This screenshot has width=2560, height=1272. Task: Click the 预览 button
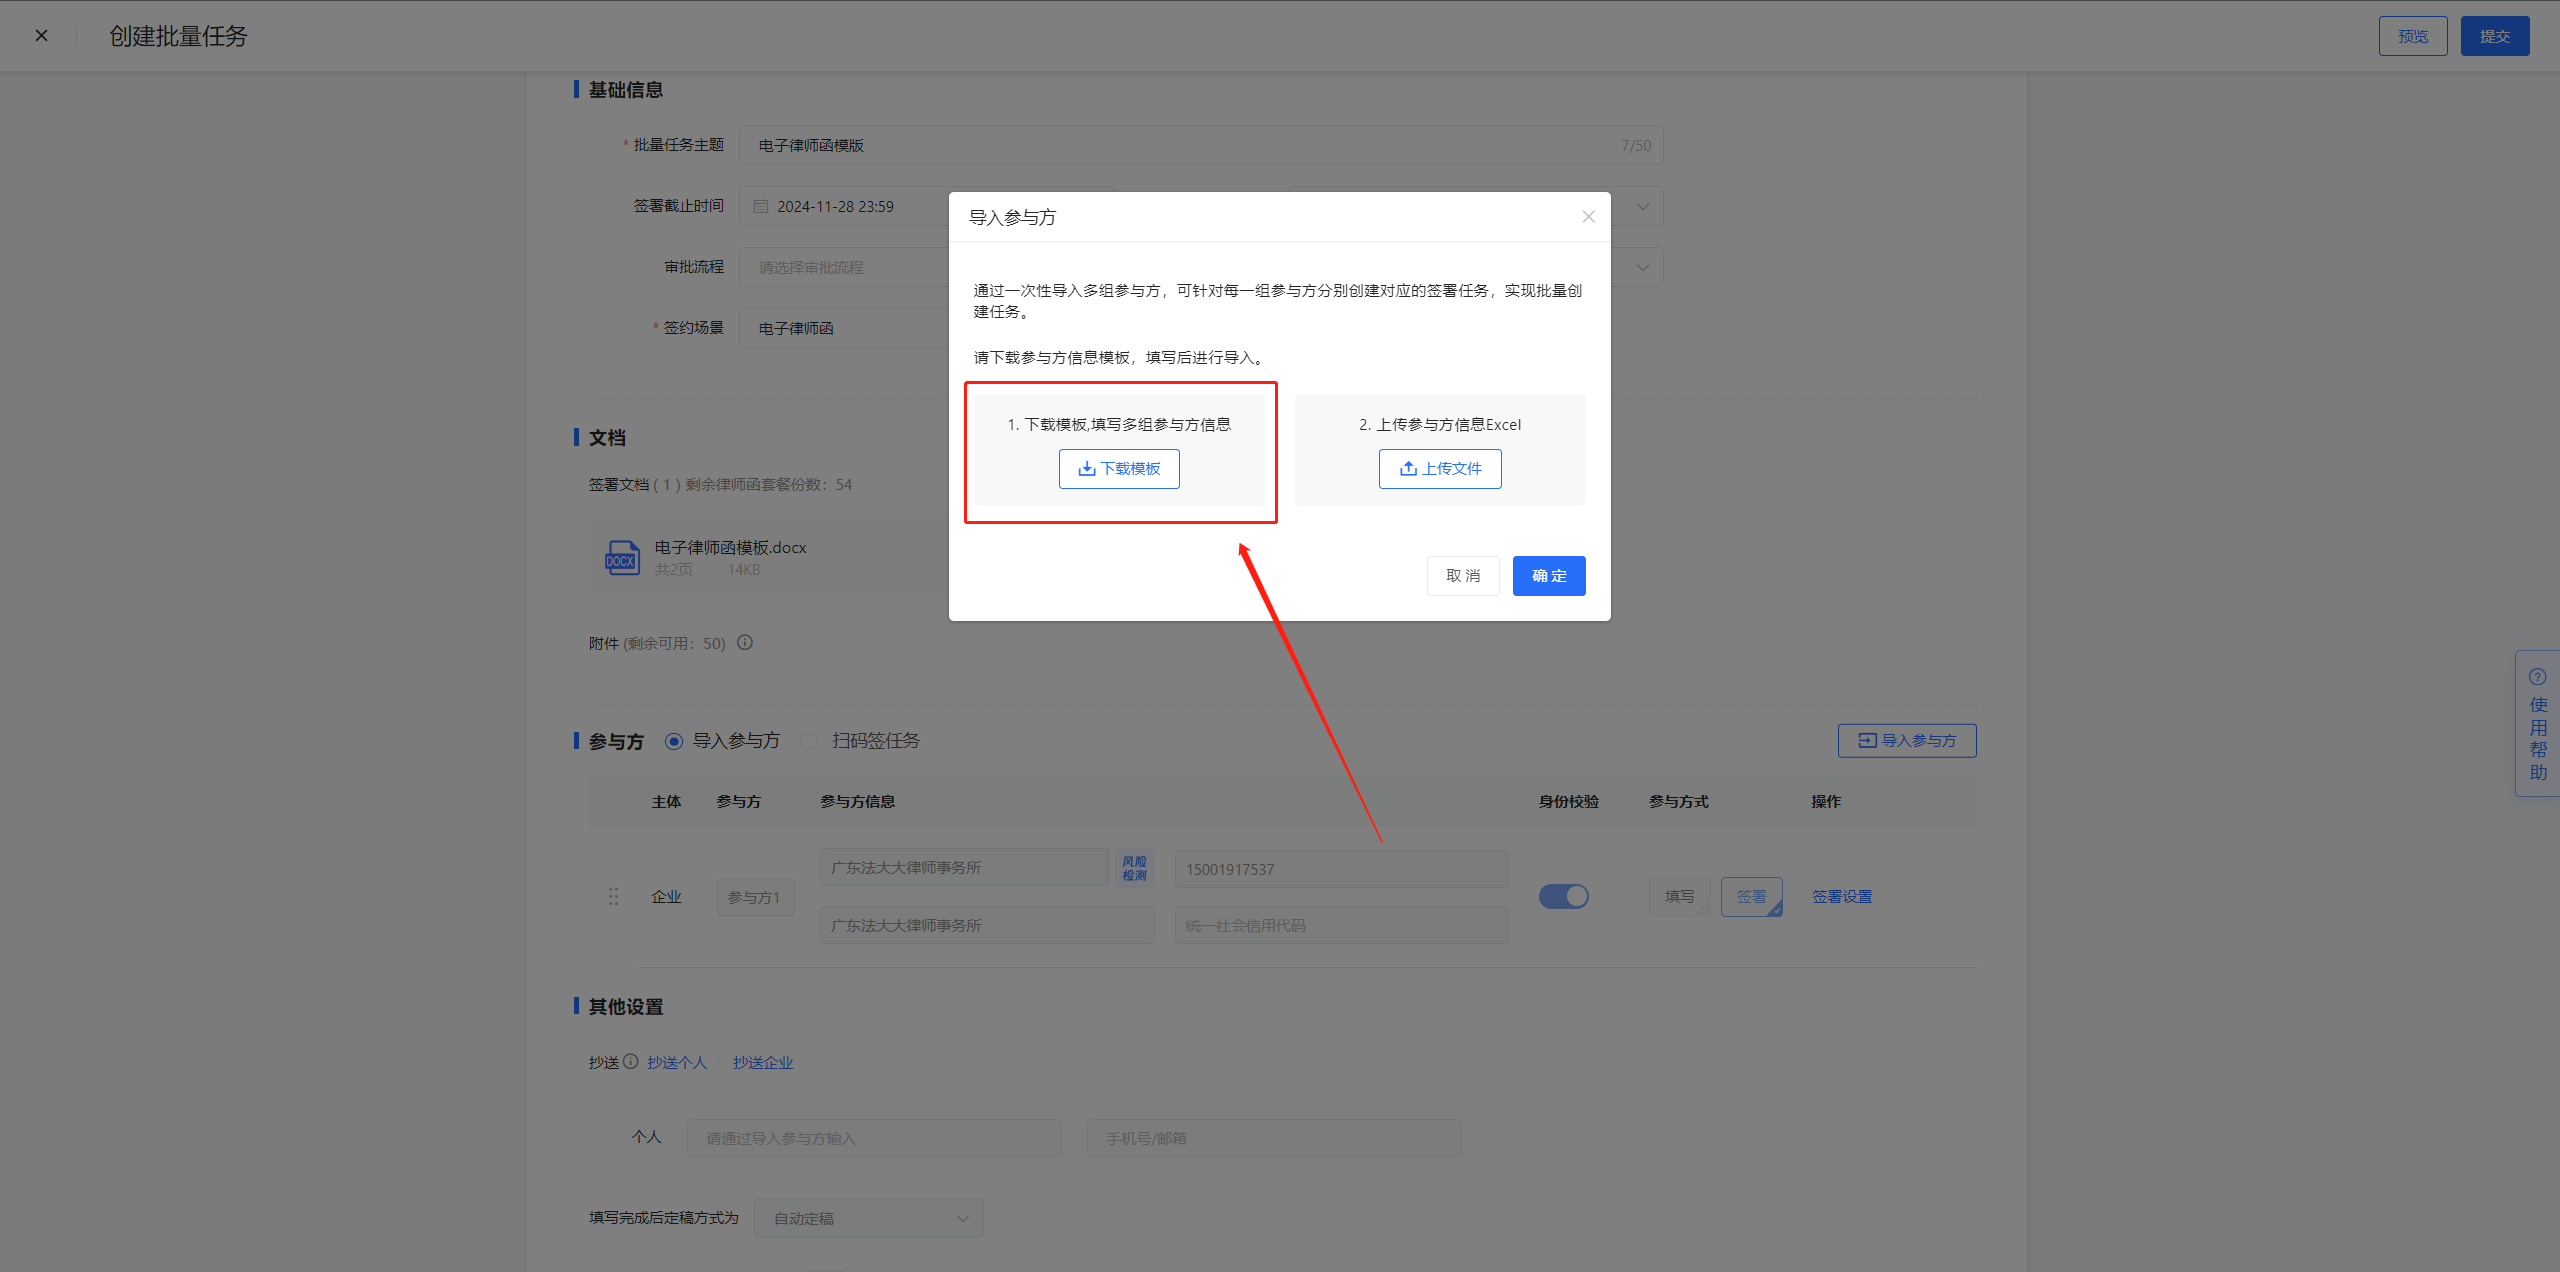(x=2413, y=36)
